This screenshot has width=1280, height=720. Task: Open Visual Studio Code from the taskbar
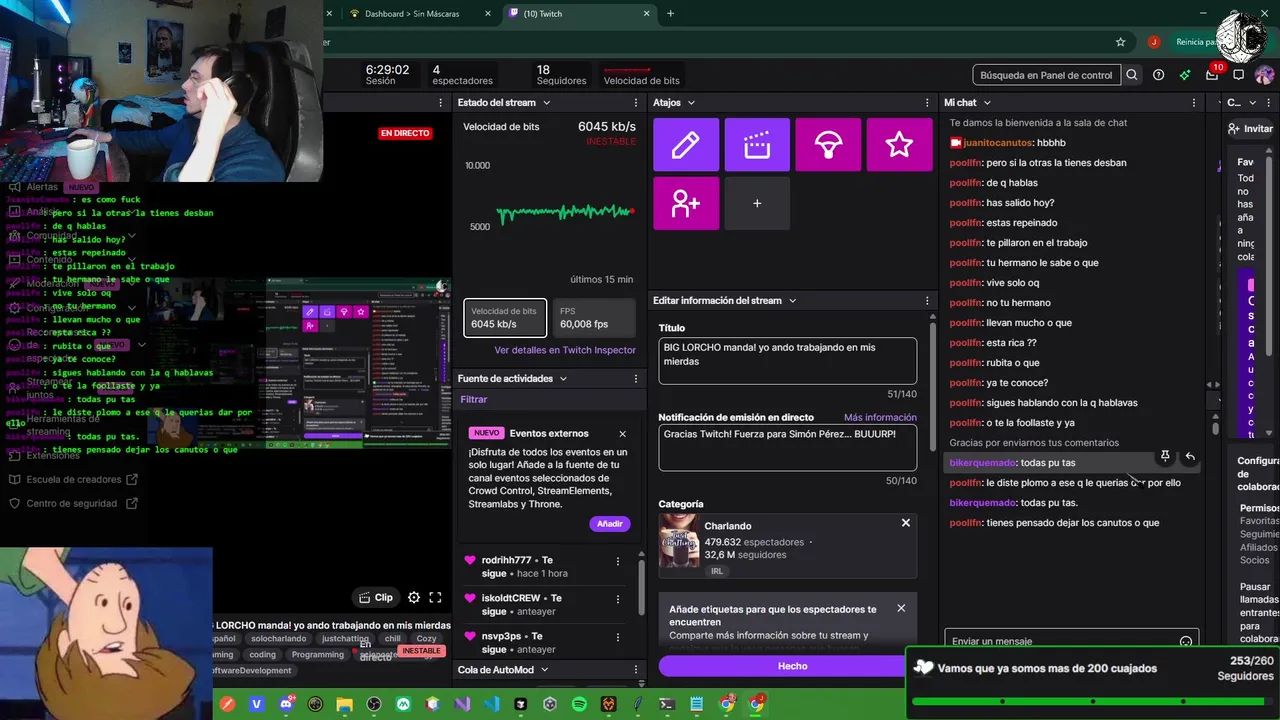tap(491, 704)
